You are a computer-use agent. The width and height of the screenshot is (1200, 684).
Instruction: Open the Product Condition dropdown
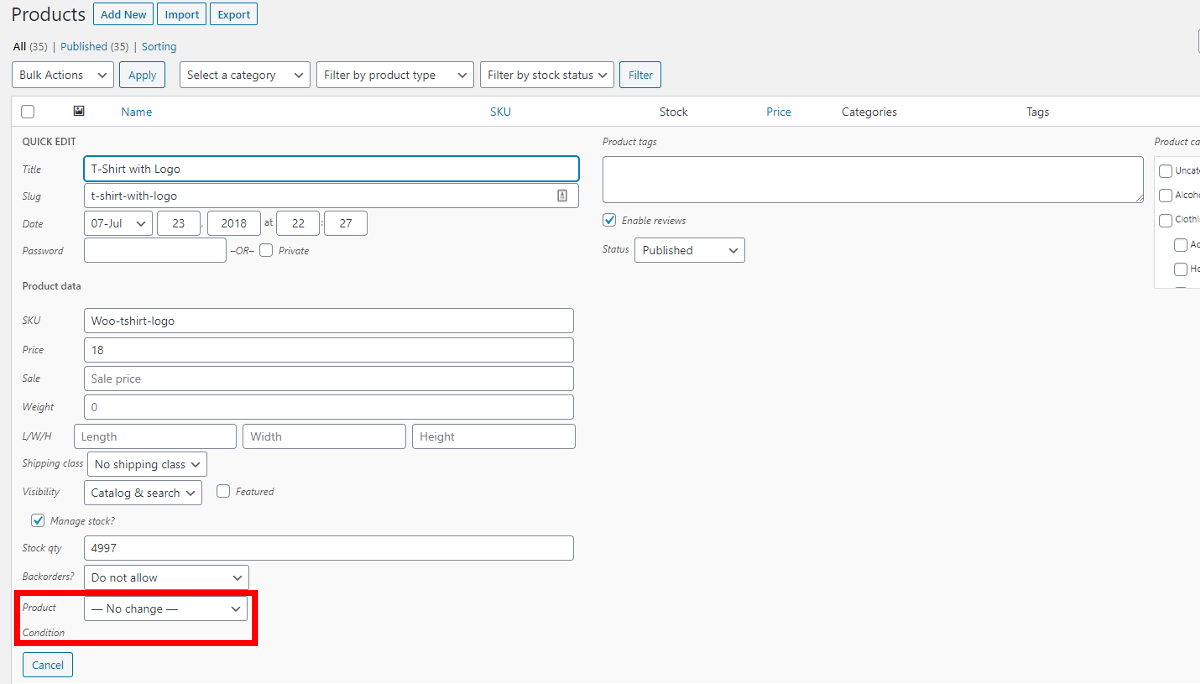[166, 608]
